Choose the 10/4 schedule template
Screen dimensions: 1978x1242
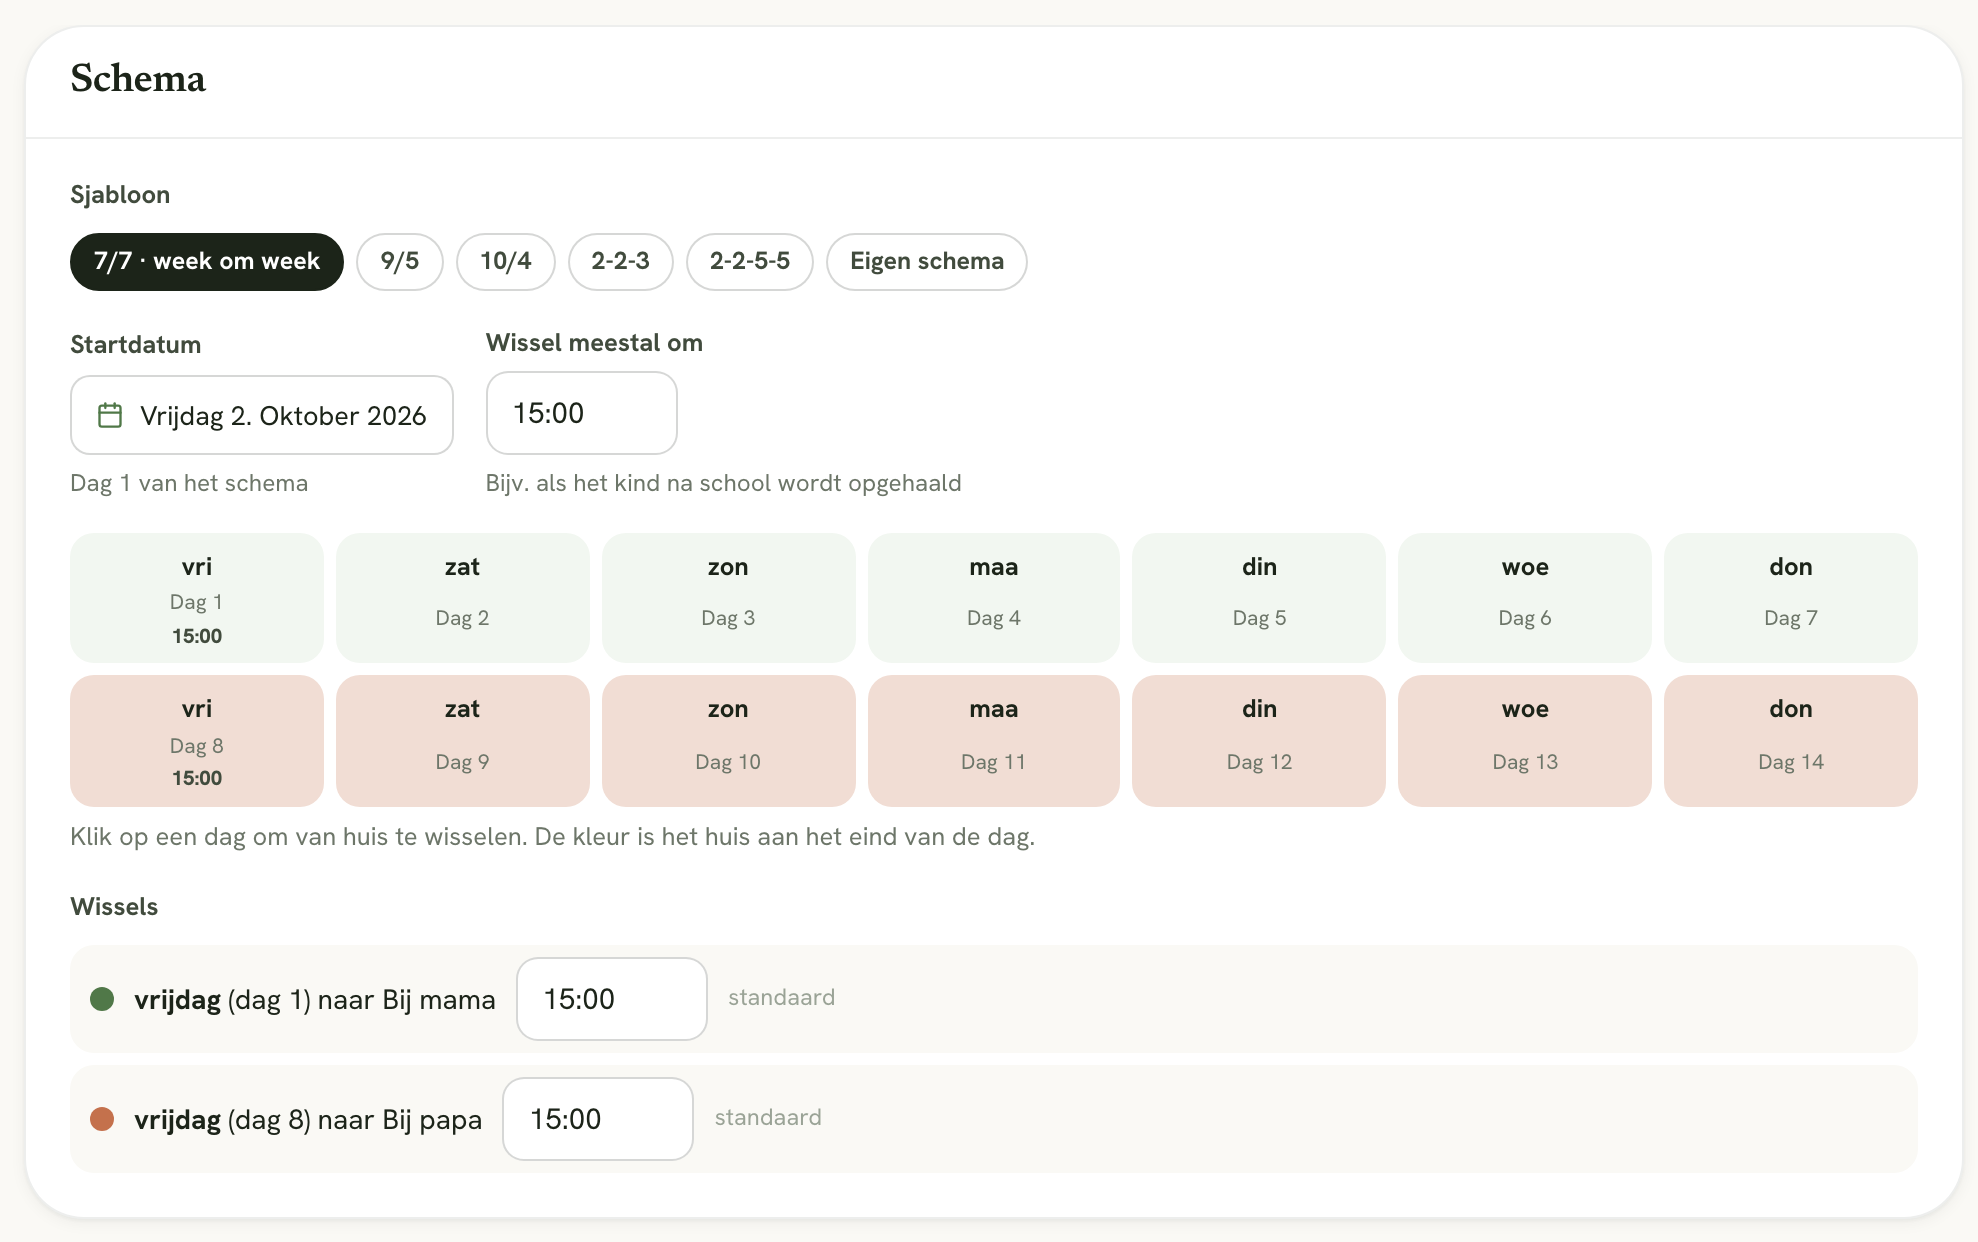tap(506, 262)
